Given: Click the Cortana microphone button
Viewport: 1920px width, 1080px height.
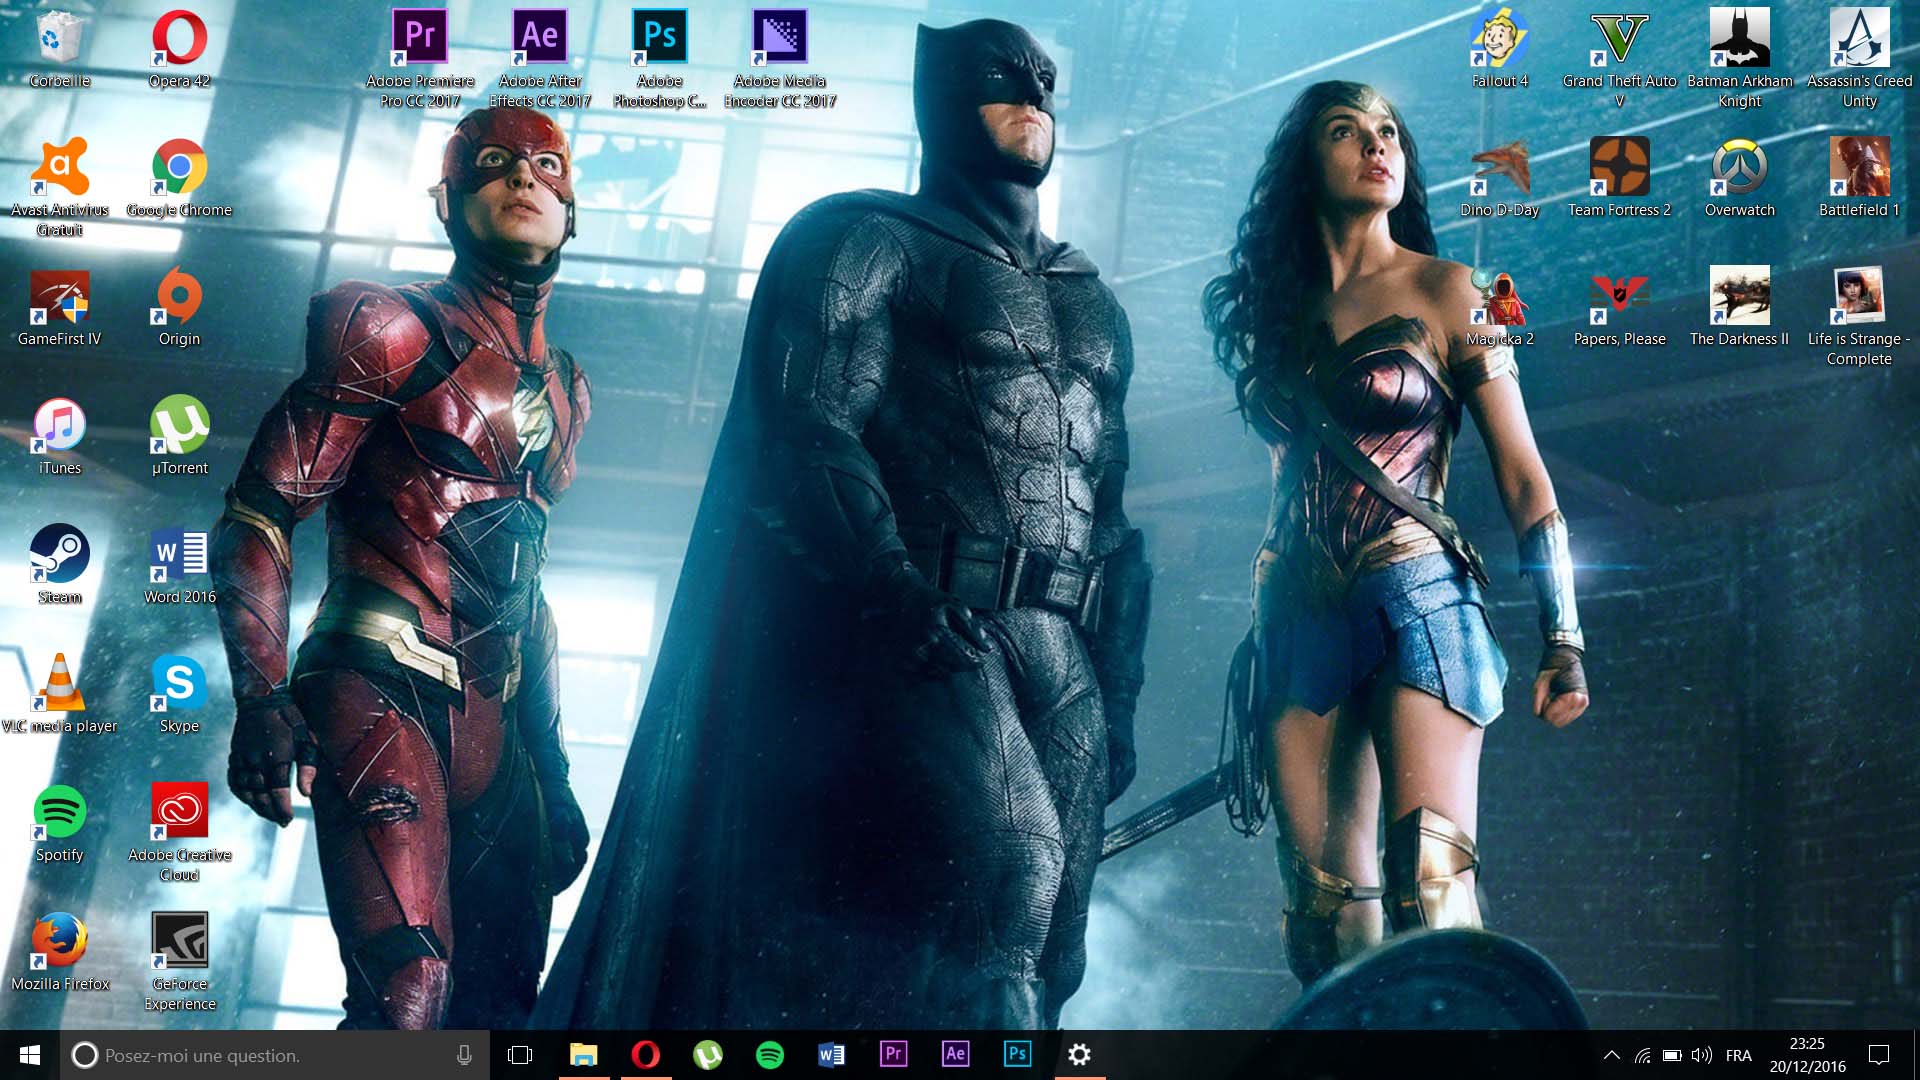Looking at the screenshot, I should [464, 1055].
